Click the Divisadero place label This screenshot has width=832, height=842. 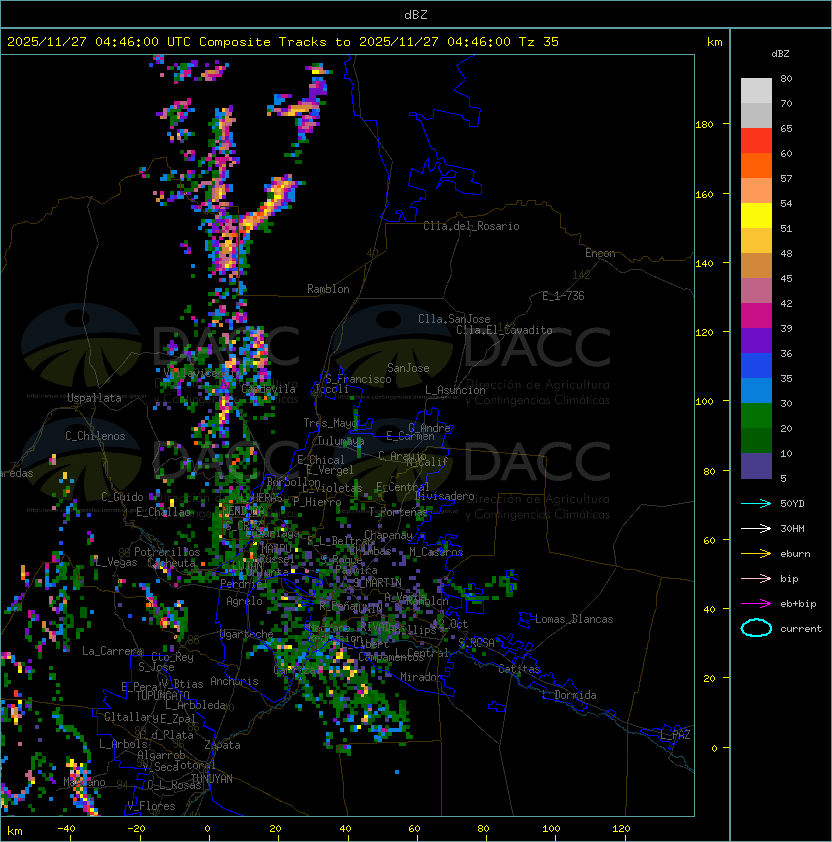click(x=444, y=496)
